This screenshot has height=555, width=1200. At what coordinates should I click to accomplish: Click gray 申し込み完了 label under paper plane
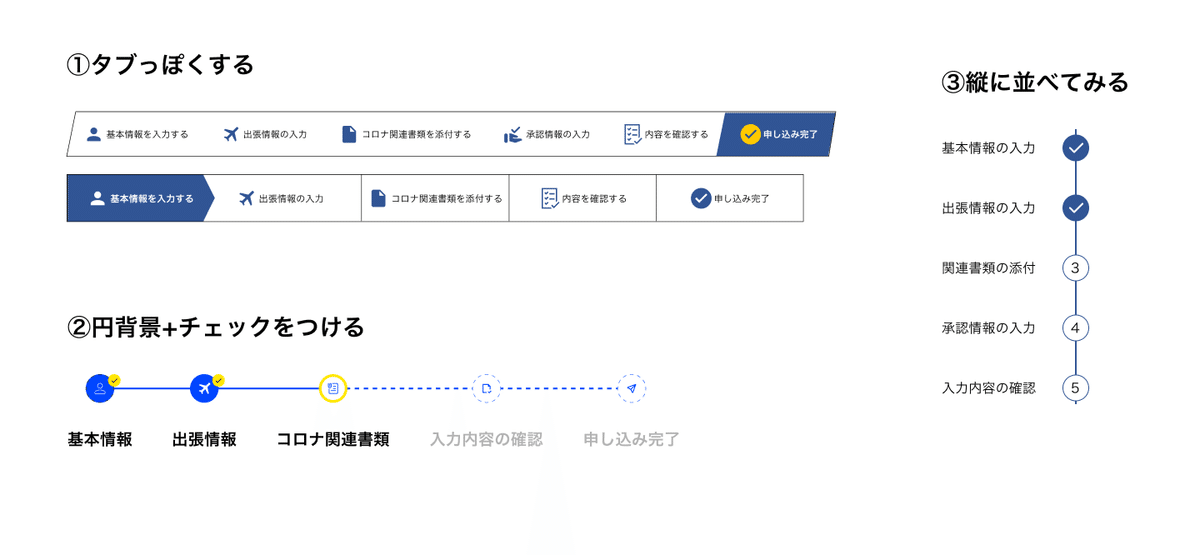pos(631,439)
